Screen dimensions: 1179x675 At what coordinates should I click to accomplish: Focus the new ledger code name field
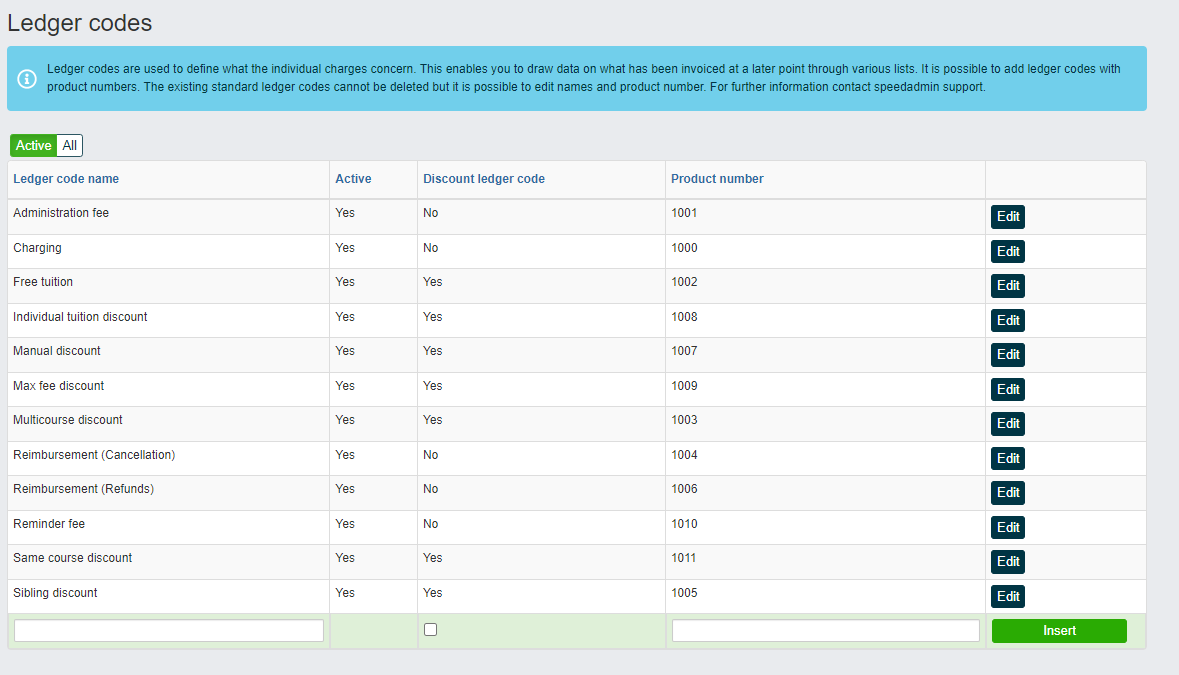coord(169,631)
